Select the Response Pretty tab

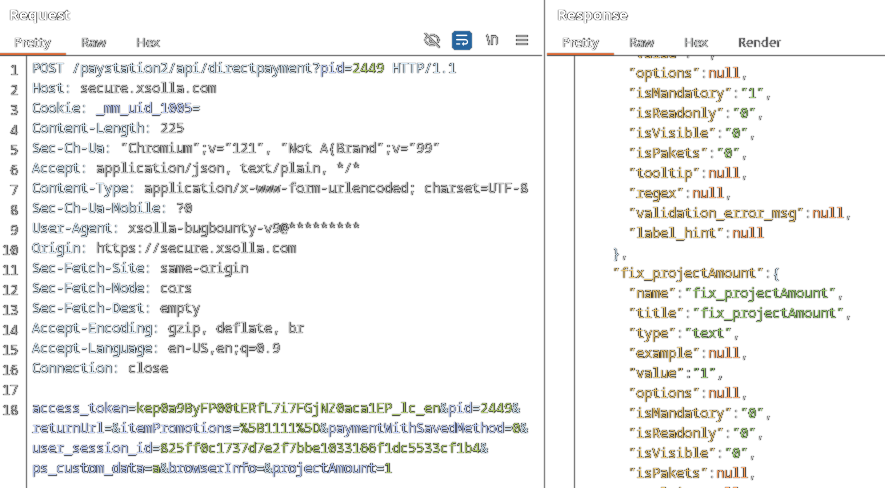(x=580, y=43)
